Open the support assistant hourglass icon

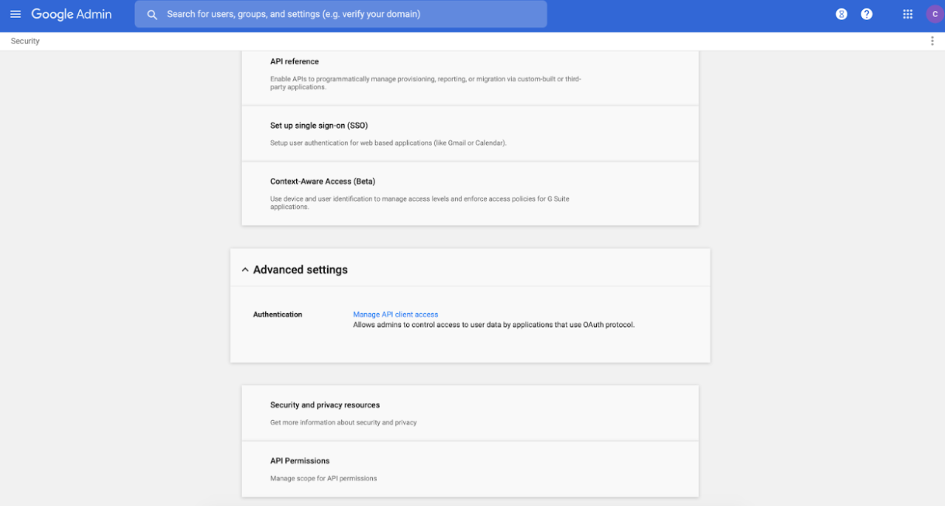[x=841, y=14]
